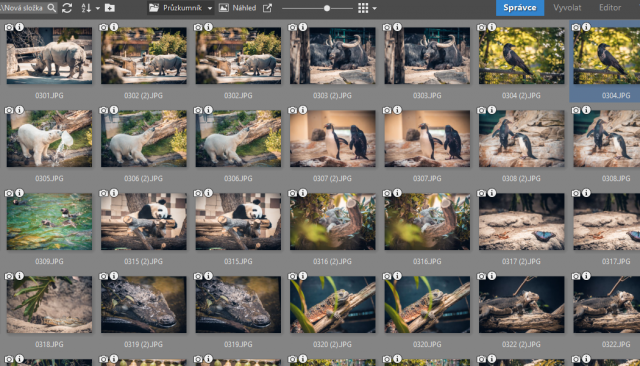This screenshot has height=366, width=640.
Task: Open the Editor tab
Action: [610, 8]
